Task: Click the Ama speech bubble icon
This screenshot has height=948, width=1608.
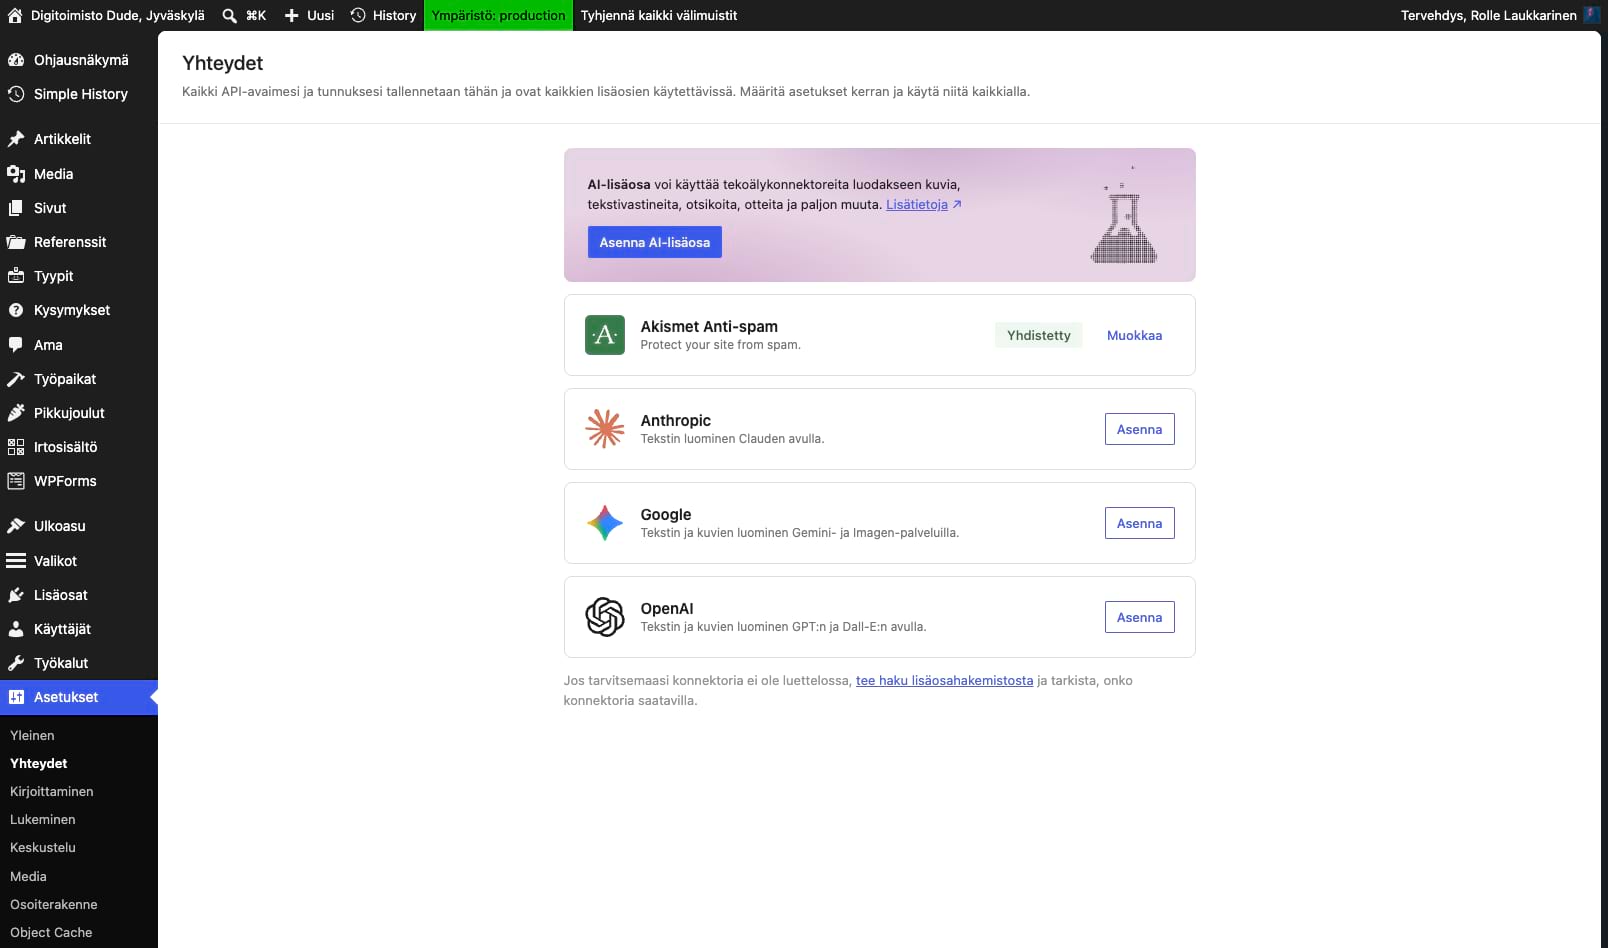Action: [x=16, y=345]
